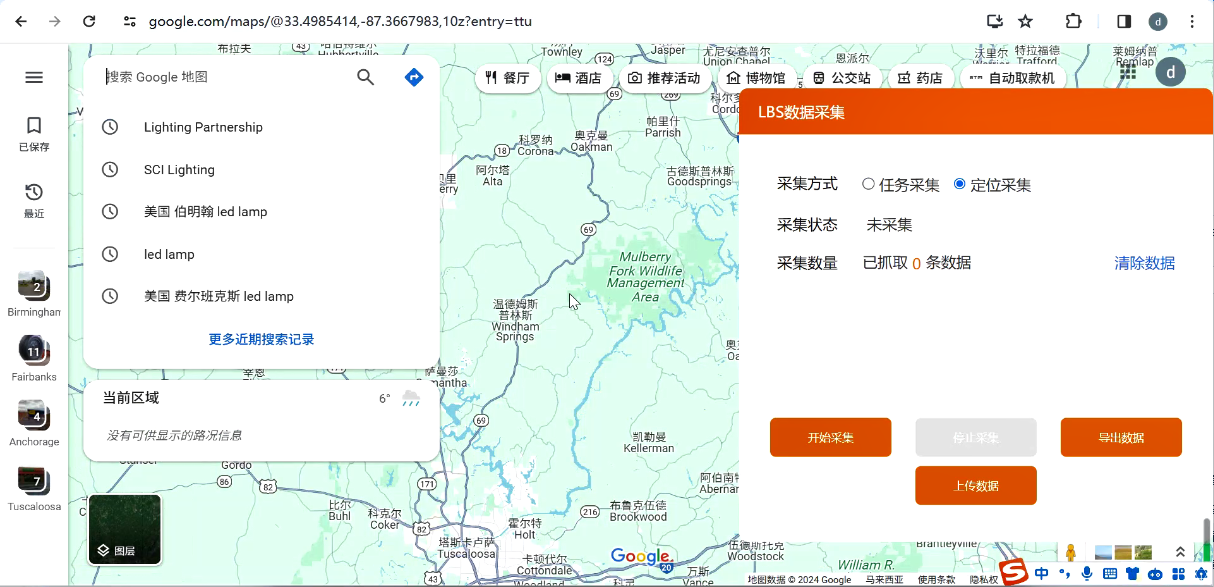Viewport: 1214px width, 587px height.
Task: Click the browser address bar URL
Action: point(340,21)
